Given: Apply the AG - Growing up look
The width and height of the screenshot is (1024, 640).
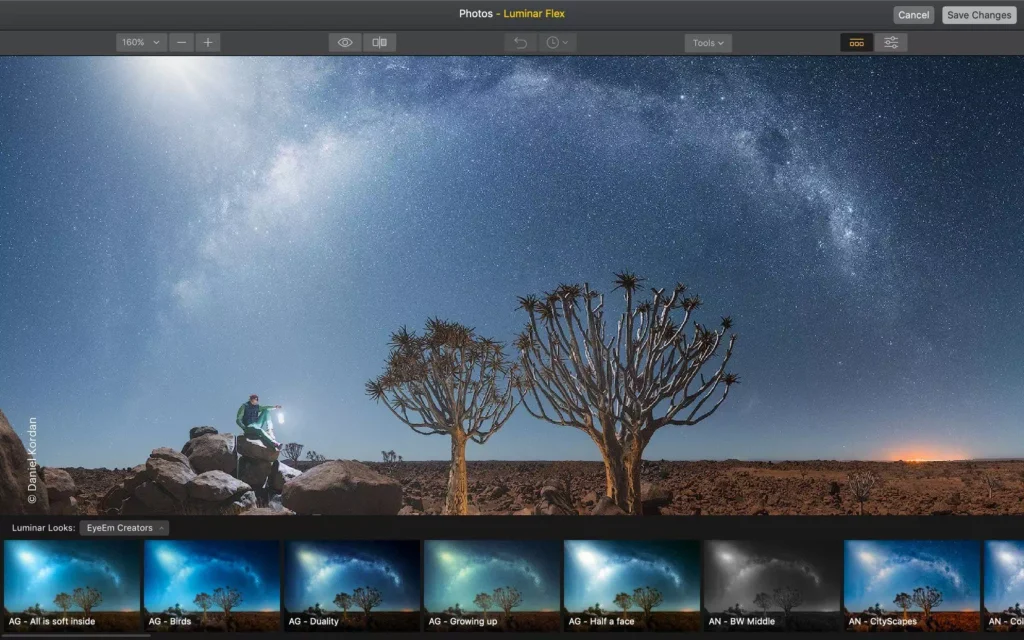Looking at the screenshot, I should [492, 585].
